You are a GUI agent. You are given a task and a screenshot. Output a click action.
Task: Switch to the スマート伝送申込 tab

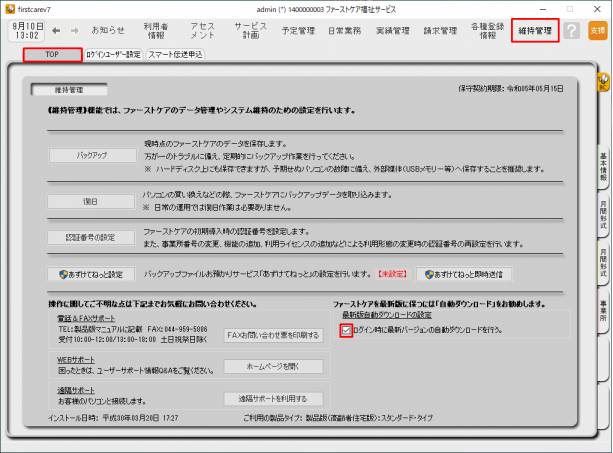point(176,54)
